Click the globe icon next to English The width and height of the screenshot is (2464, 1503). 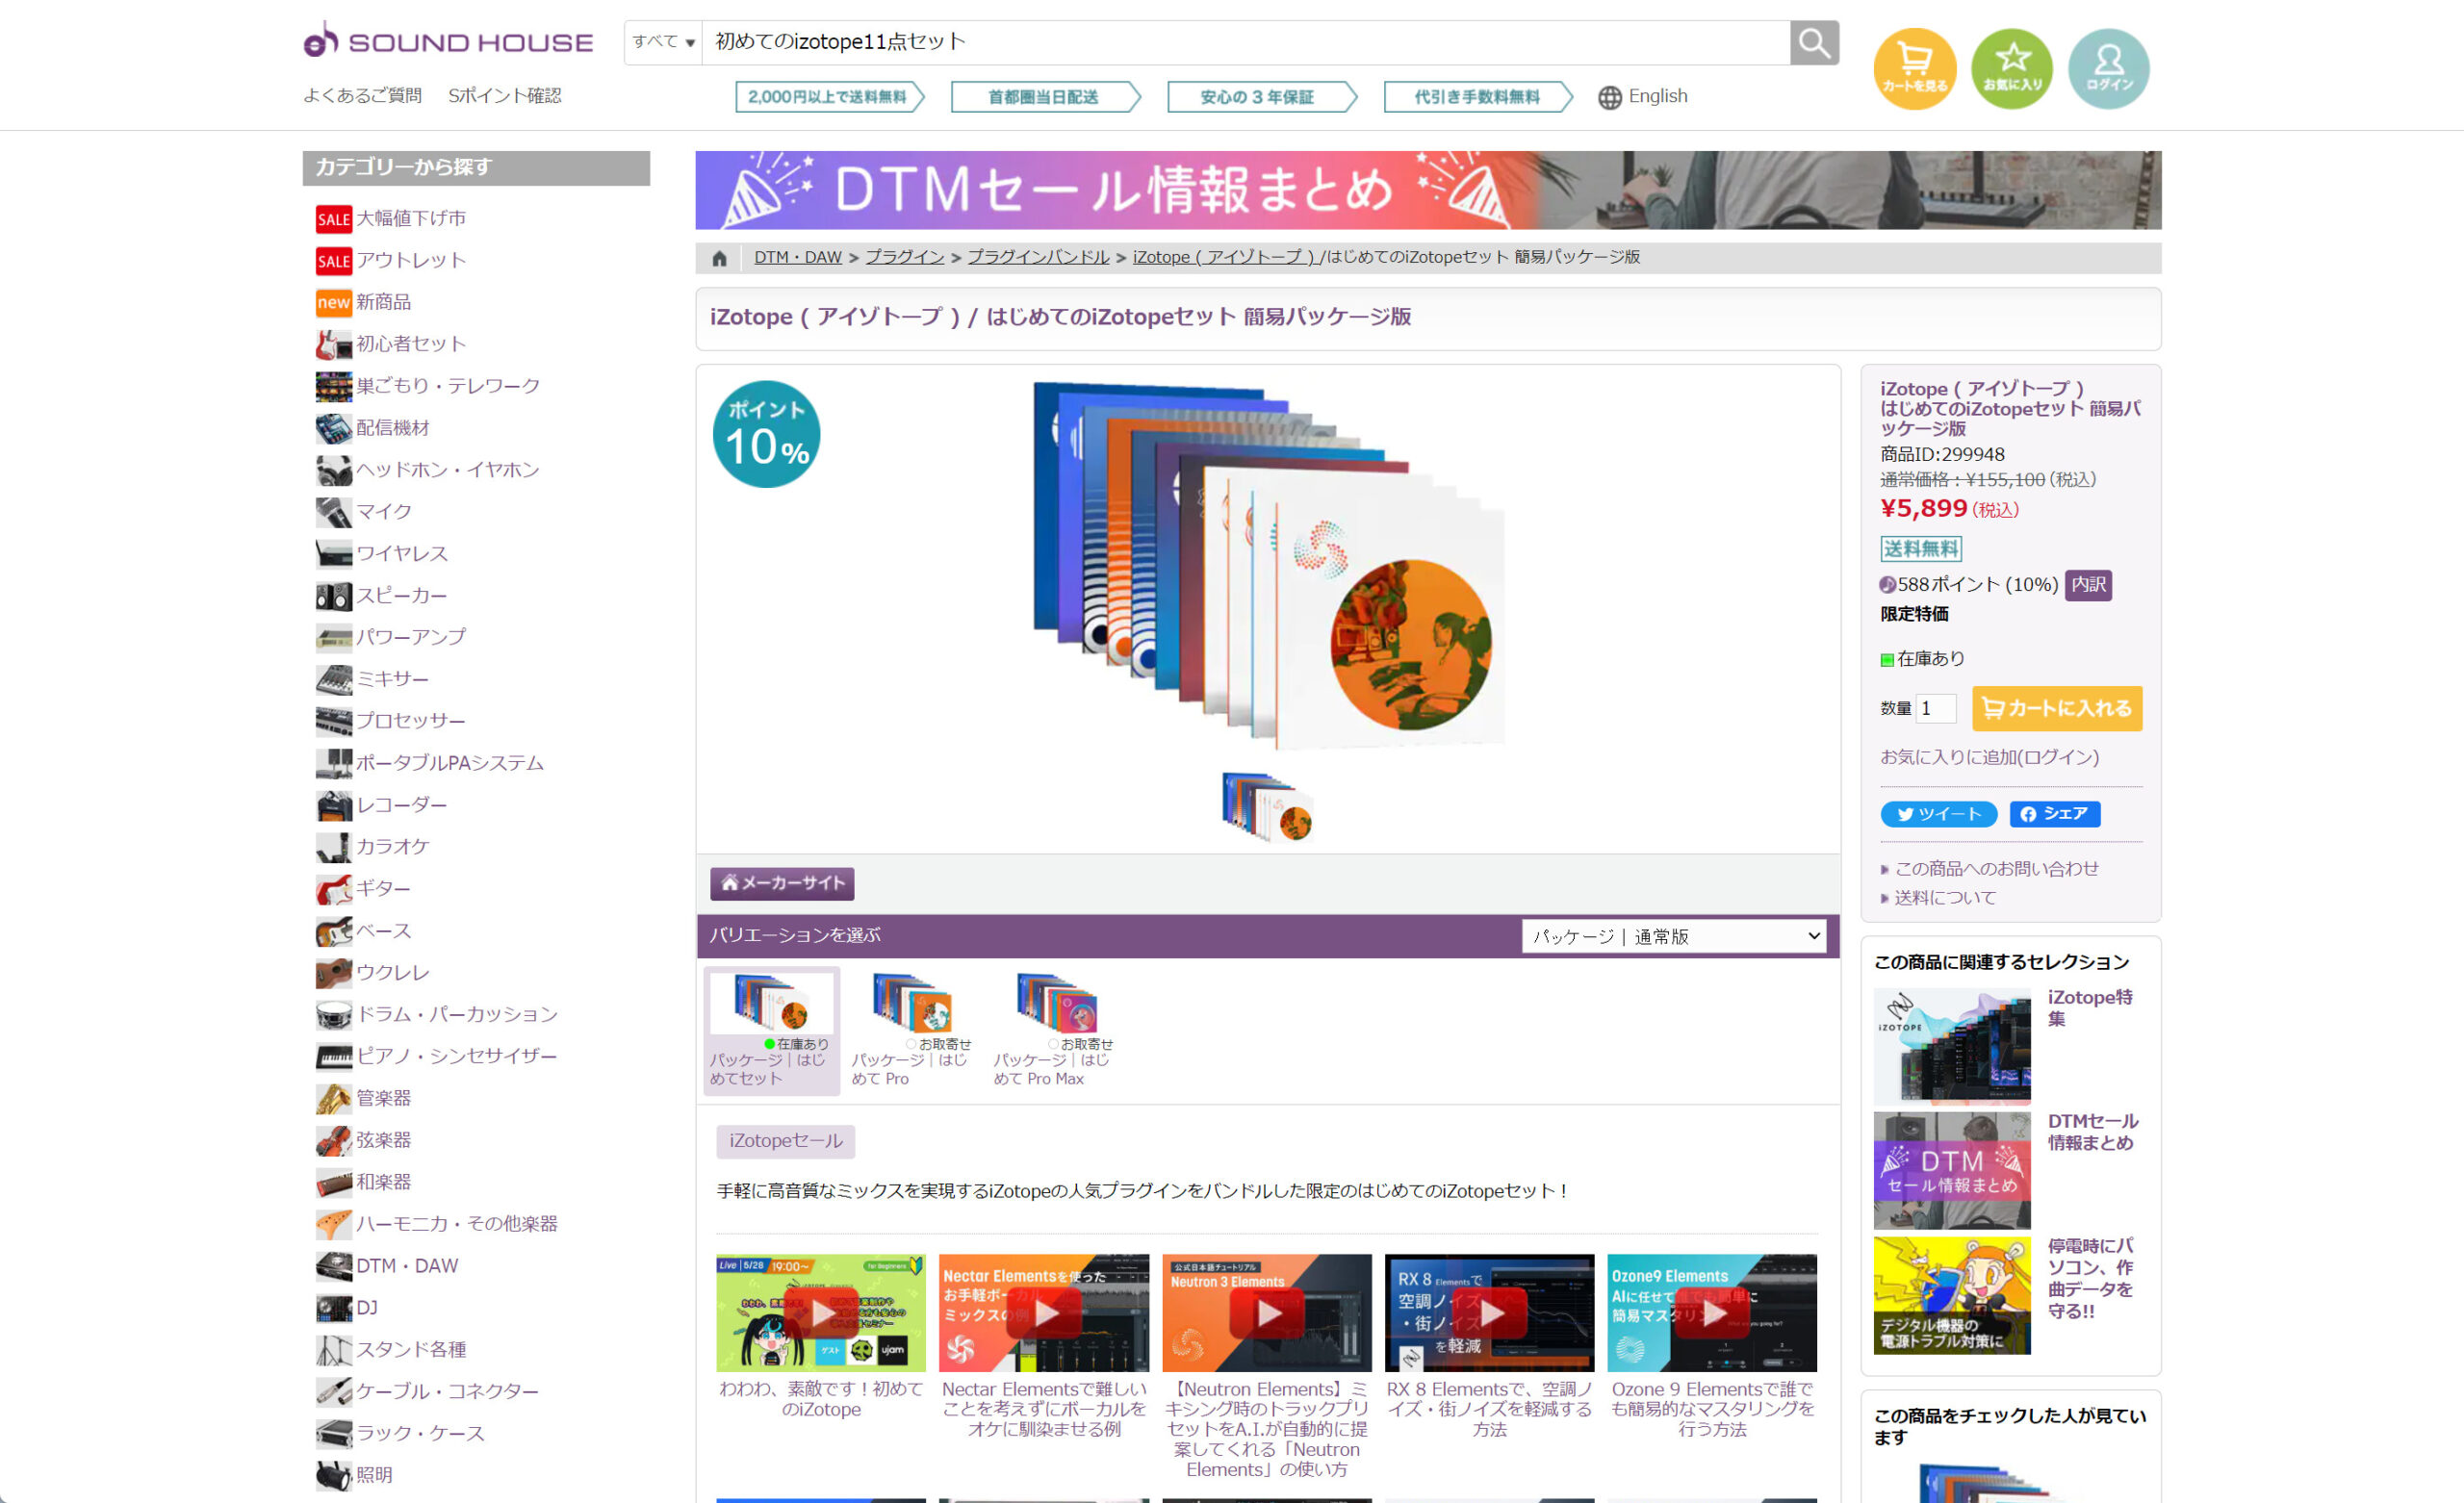pyautogui.click(x=1609, y=97)
